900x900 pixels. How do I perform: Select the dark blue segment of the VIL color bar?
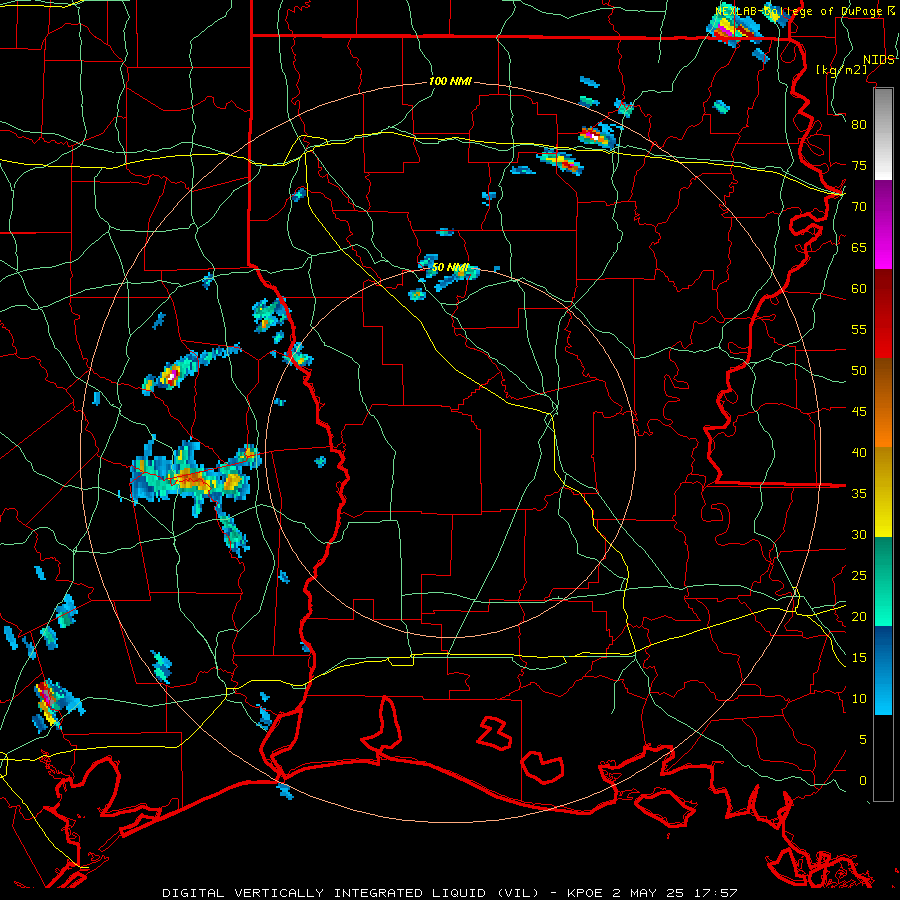click(883, 648)
